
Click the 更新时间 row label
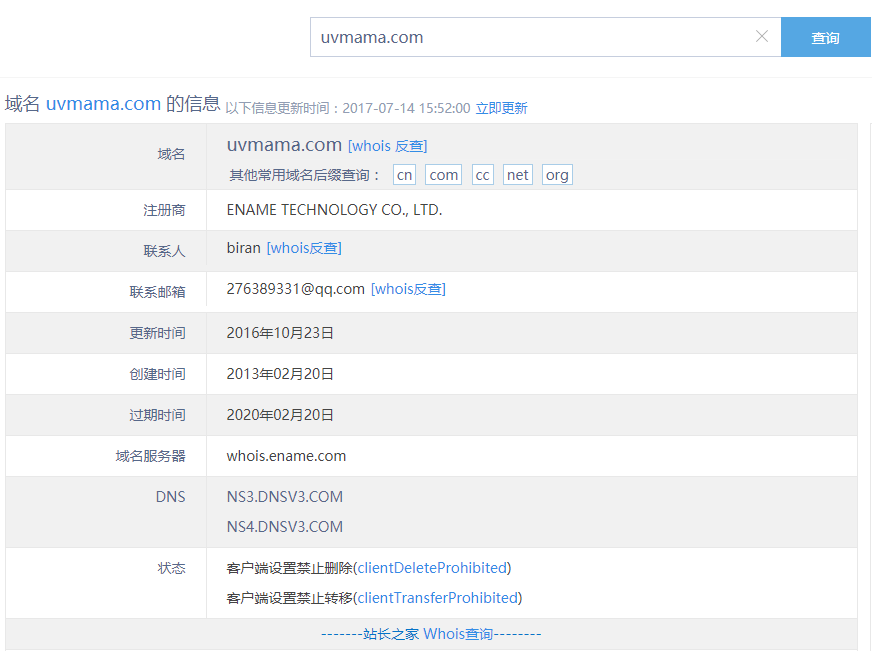[x=157, y=333]
